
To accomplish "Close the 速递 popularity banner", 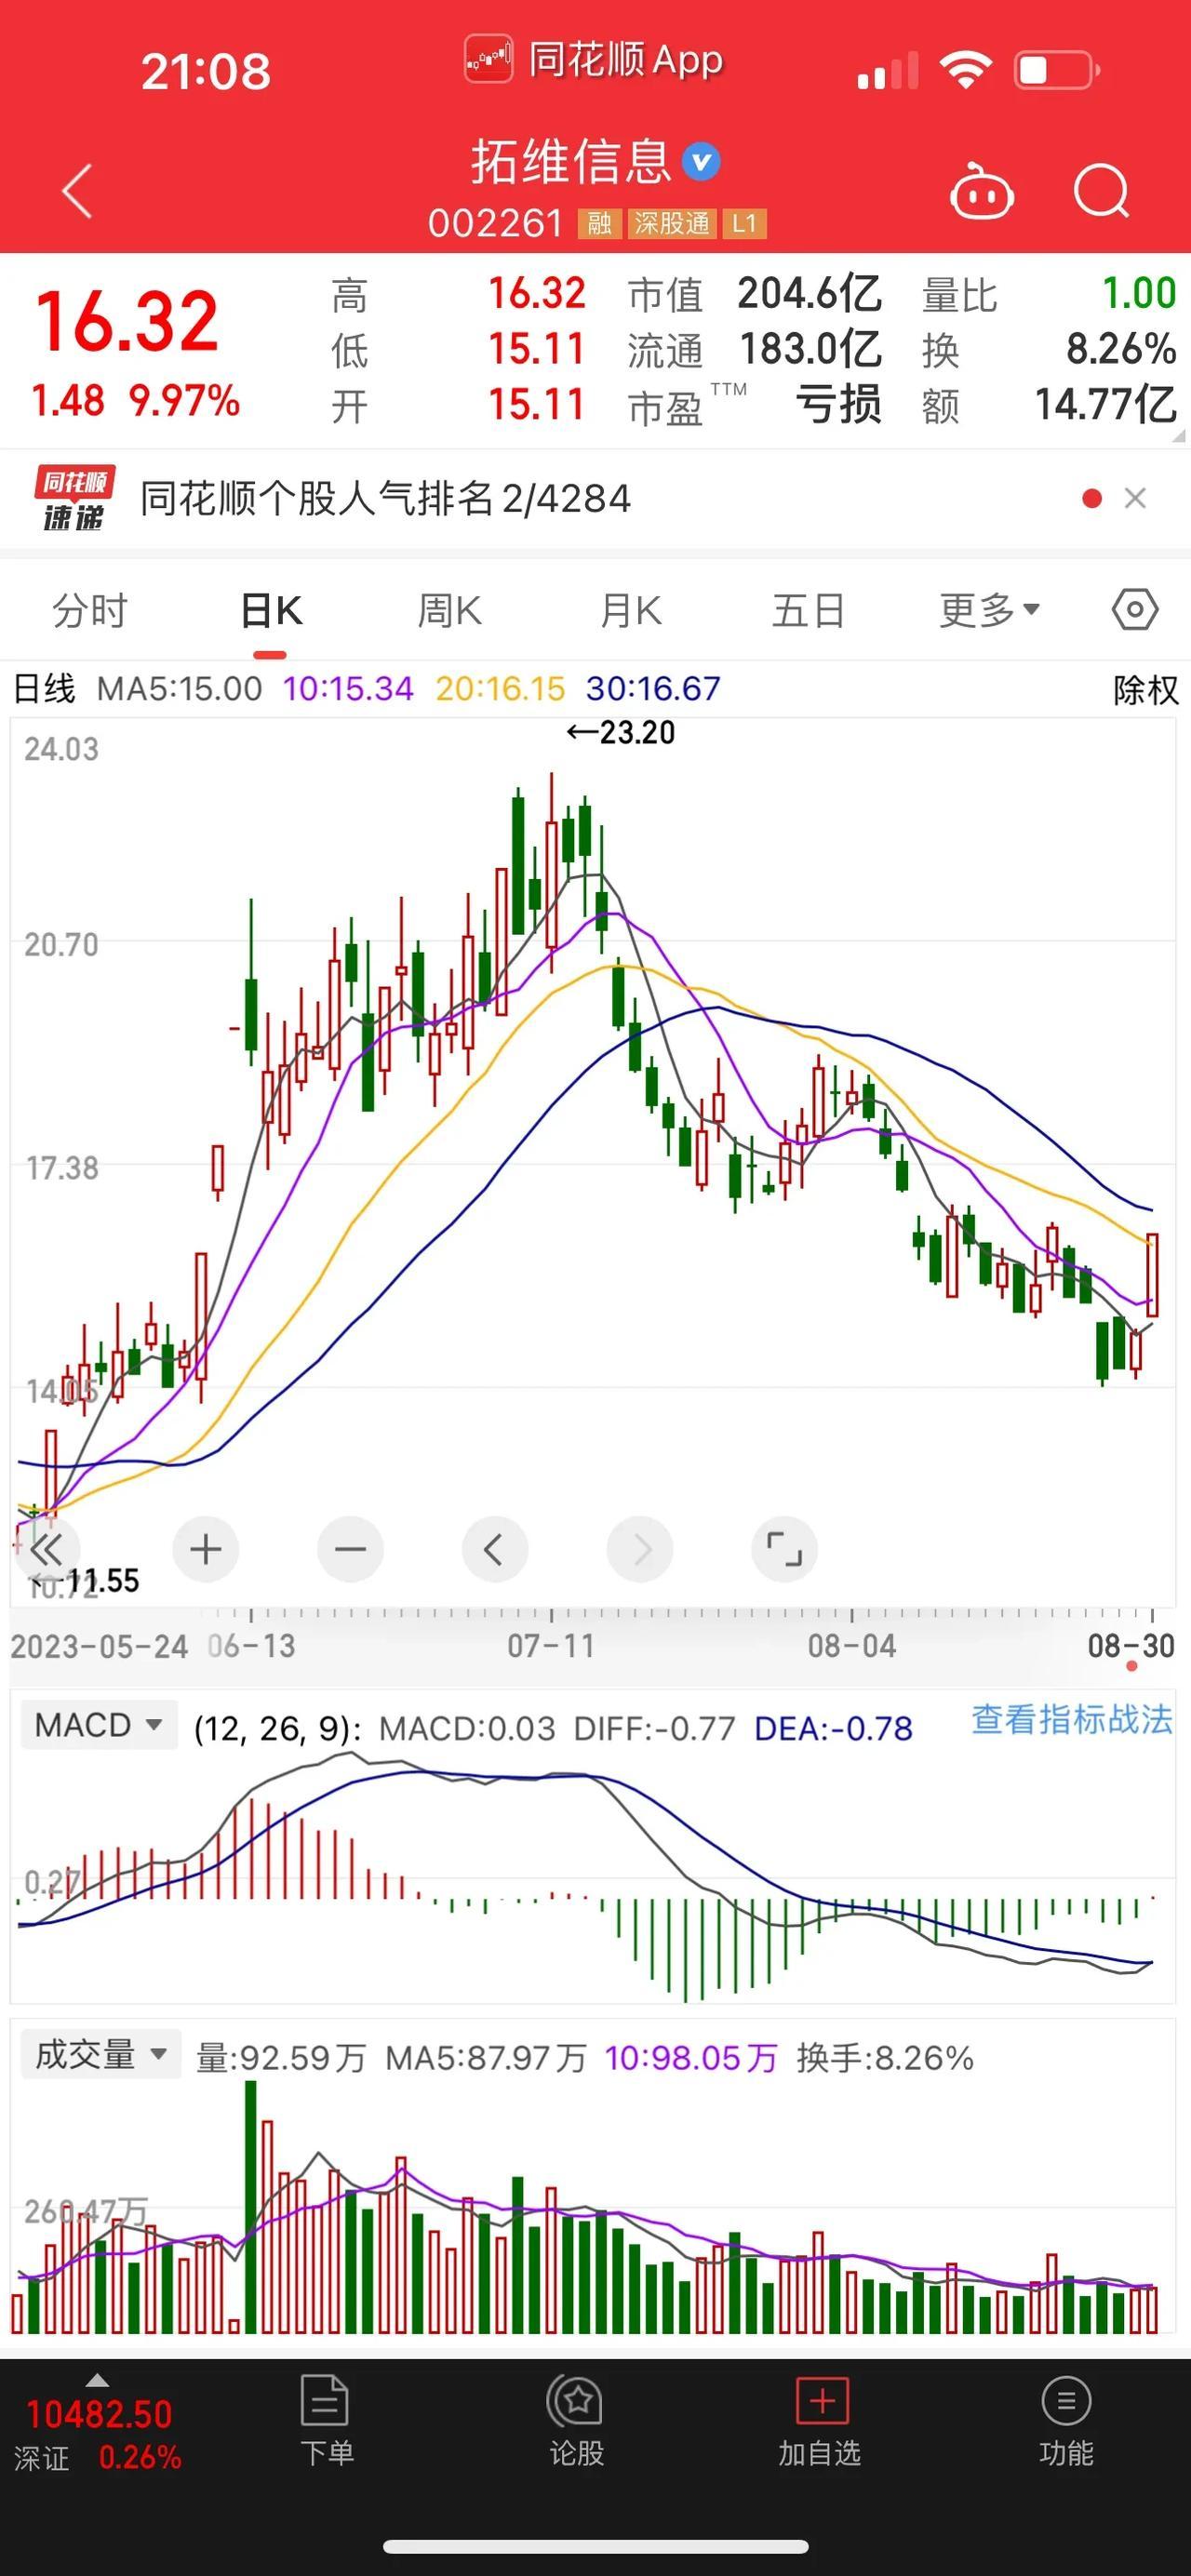I will point(1135,498).
